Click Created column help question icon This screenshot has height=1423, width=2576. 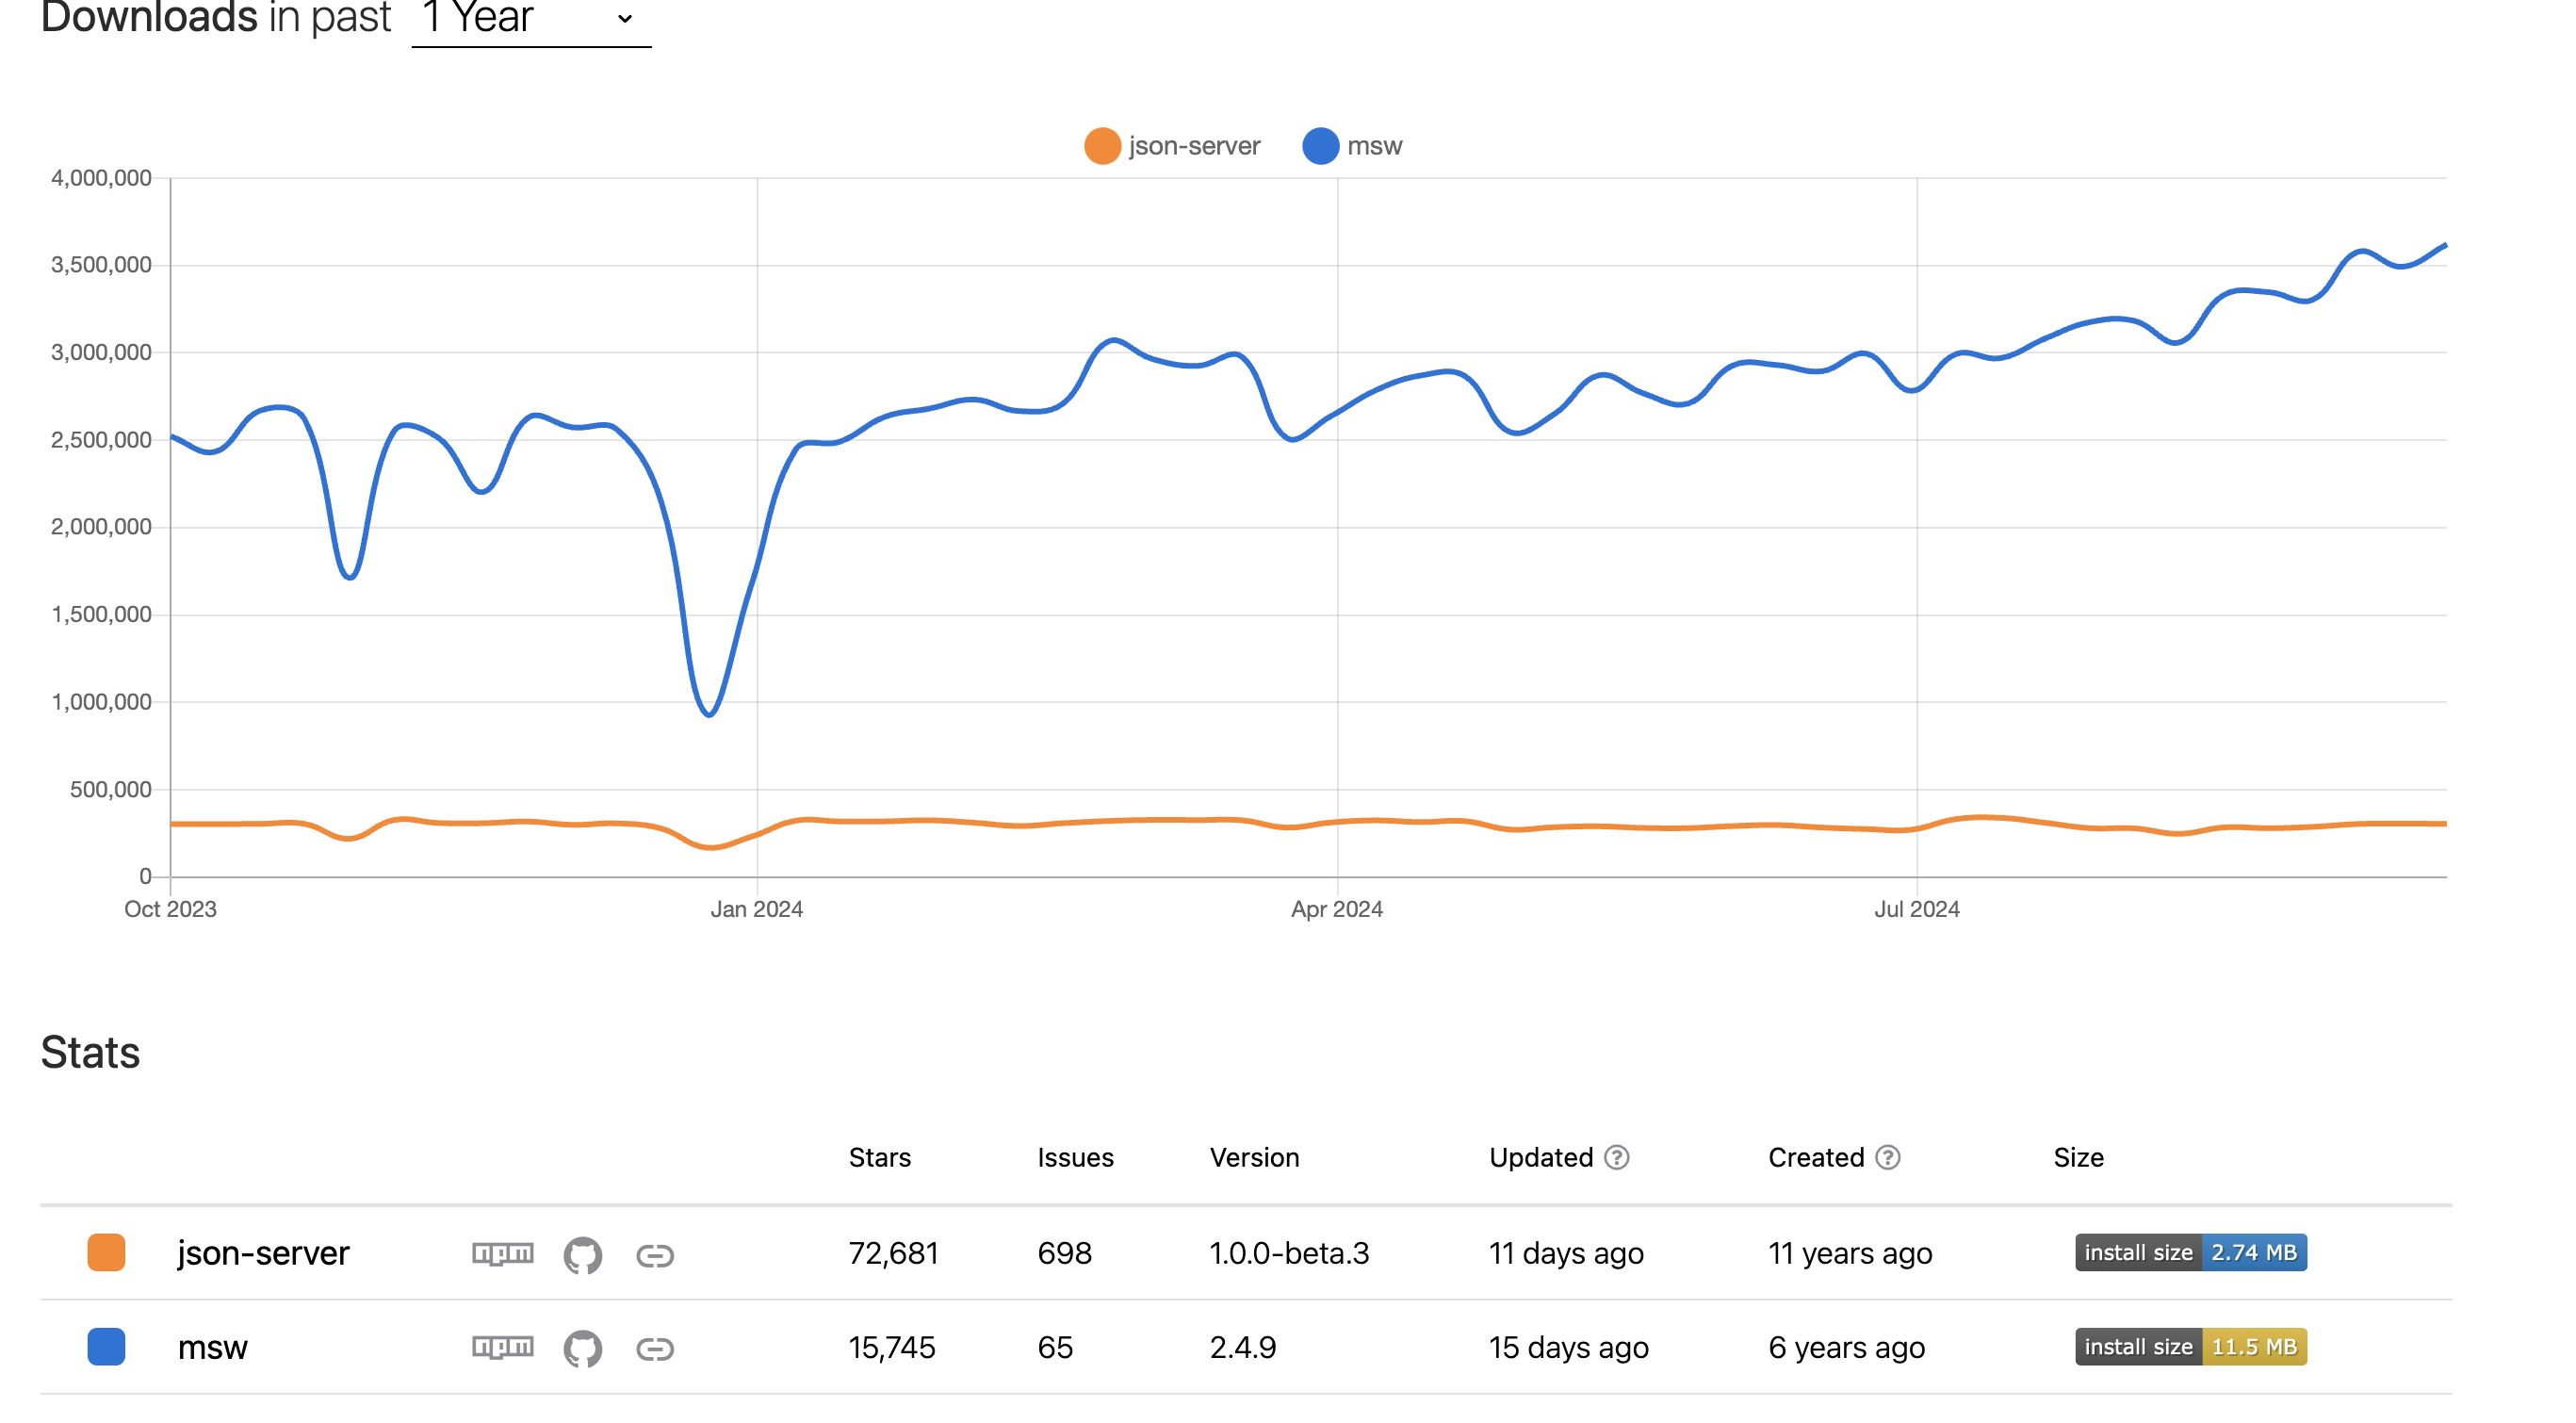[1887, 1157]
